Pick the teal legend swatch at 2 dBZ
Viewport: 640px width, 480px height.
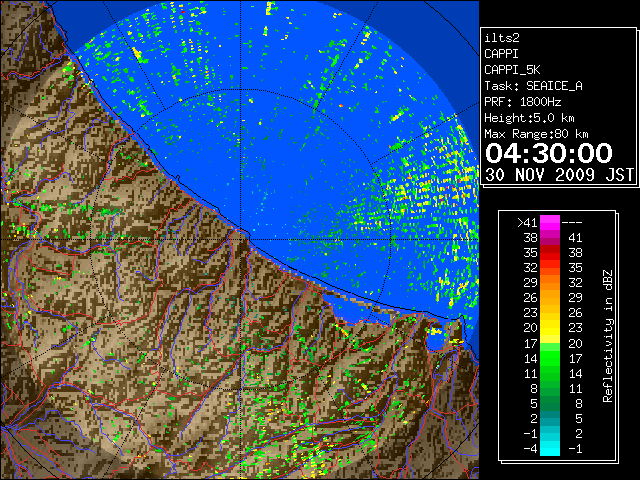[550, 418]
